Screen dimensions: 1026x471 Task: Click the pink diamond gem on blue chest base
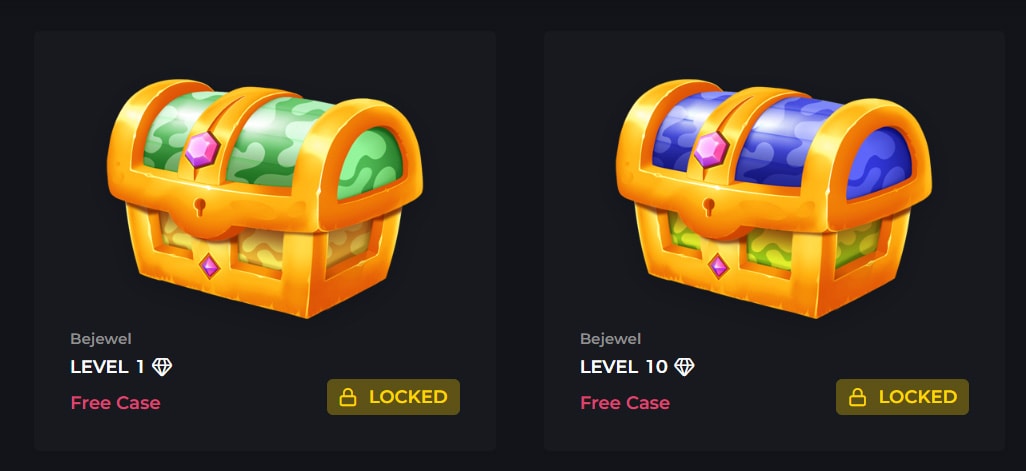[718, 266]
